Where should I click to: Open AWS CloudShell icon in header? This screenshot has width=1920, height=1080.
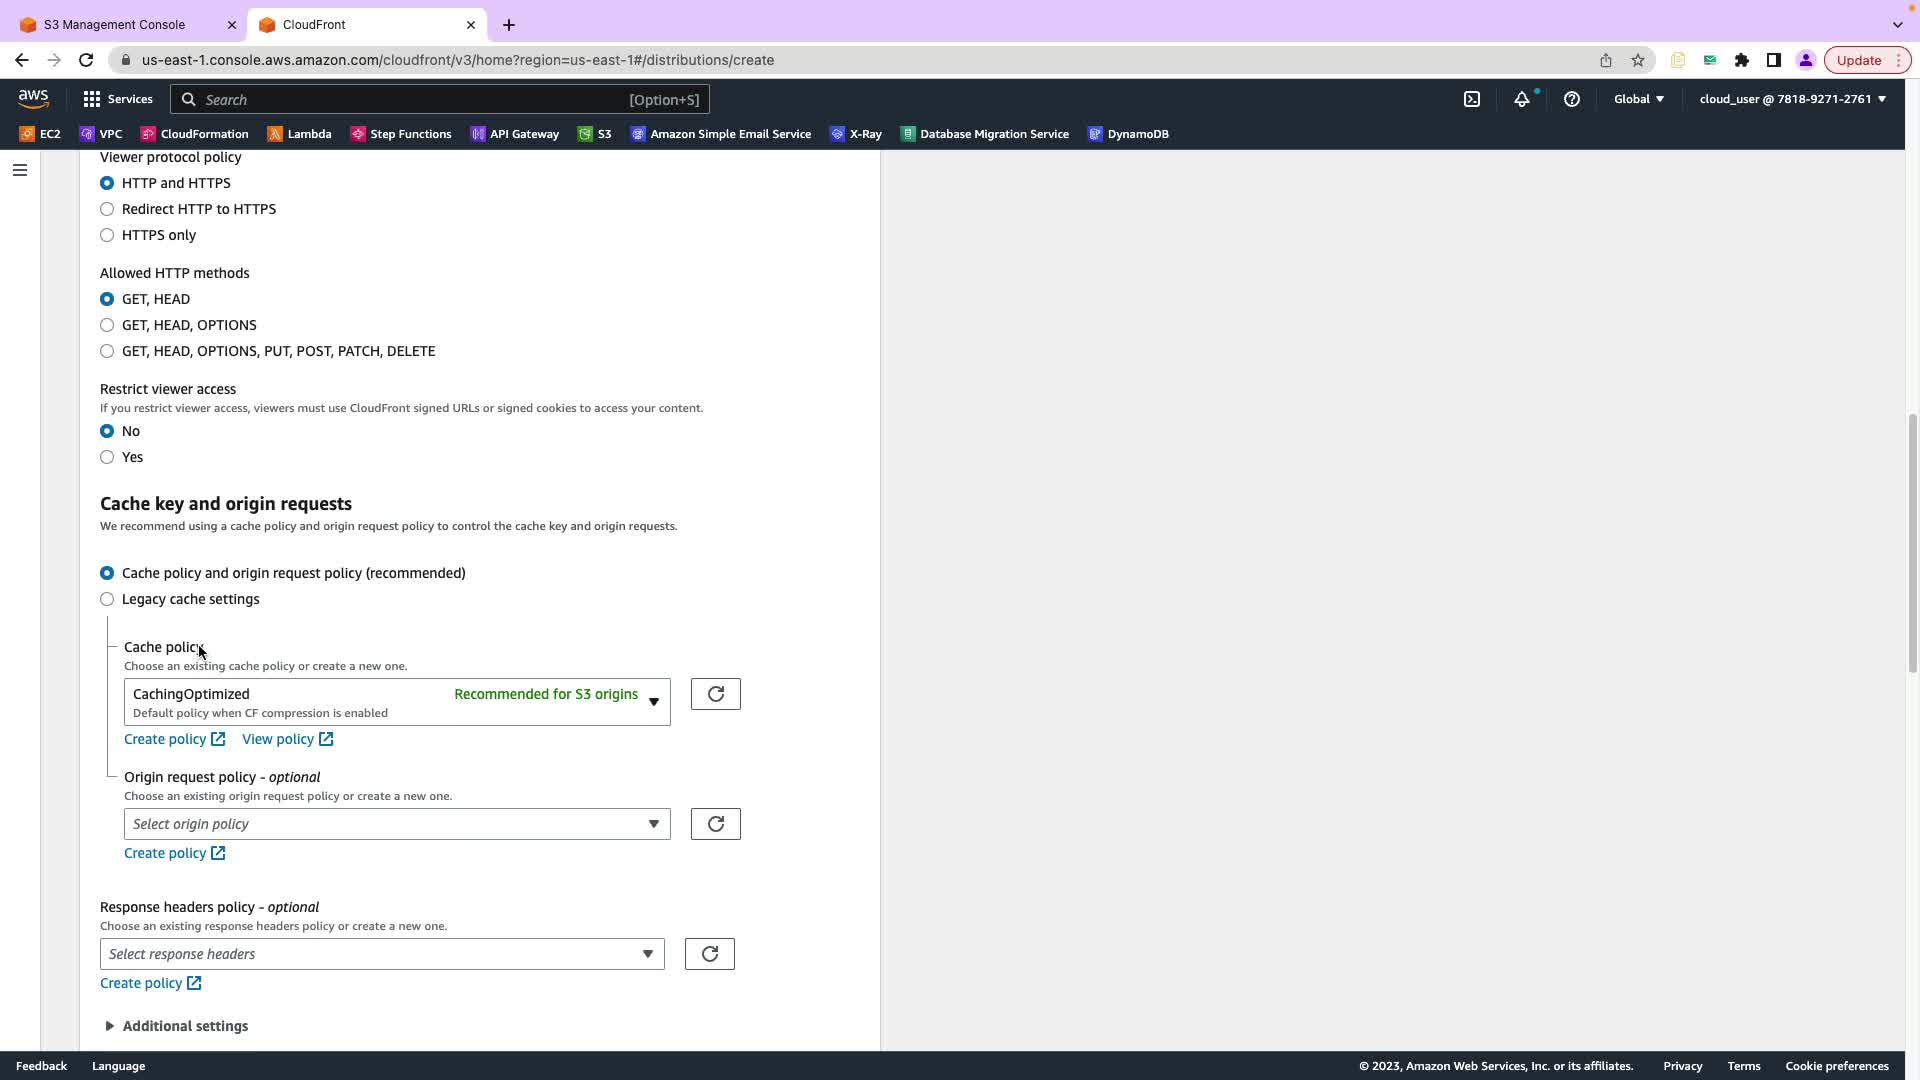click(1472, 99)
